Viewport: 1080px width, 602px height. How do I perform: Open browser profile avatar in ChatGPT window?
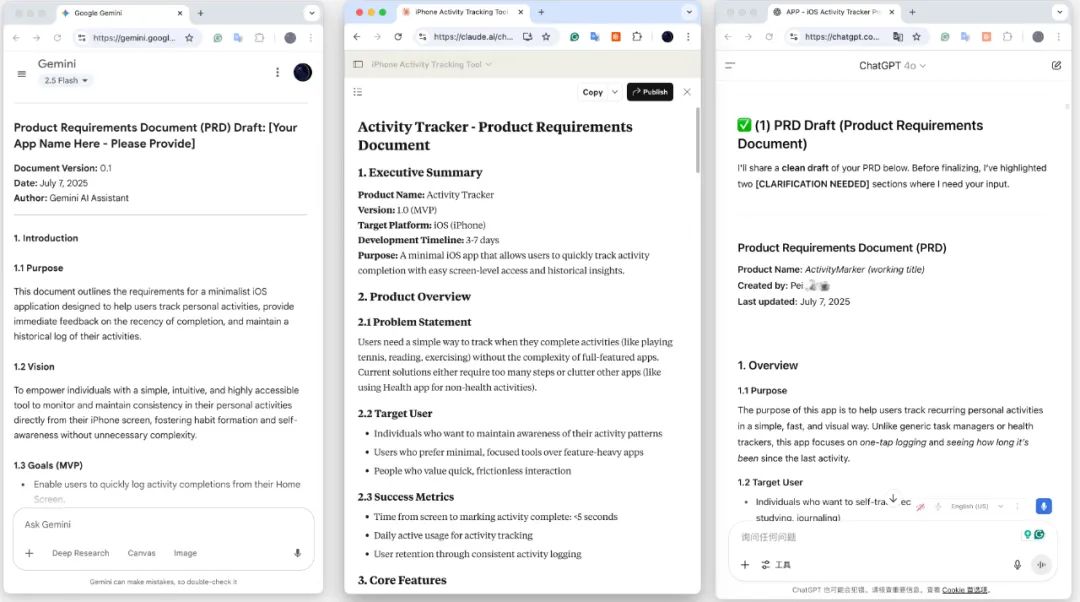[1038, 37]
